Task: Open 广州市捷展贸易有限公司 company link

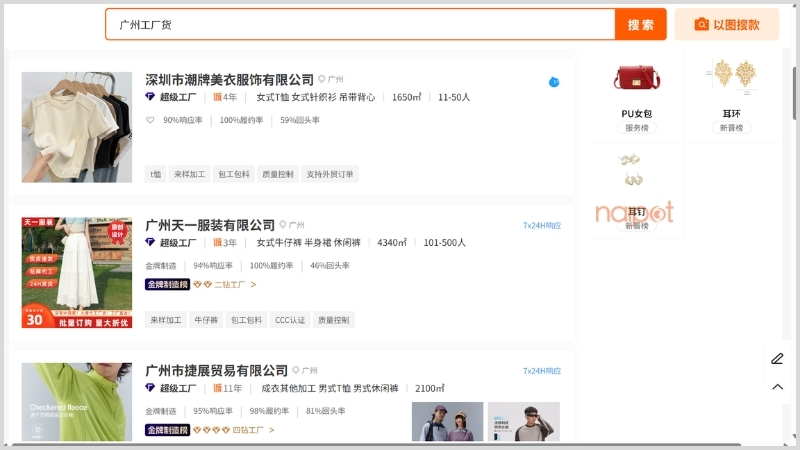Action: (x=216, y=371)
